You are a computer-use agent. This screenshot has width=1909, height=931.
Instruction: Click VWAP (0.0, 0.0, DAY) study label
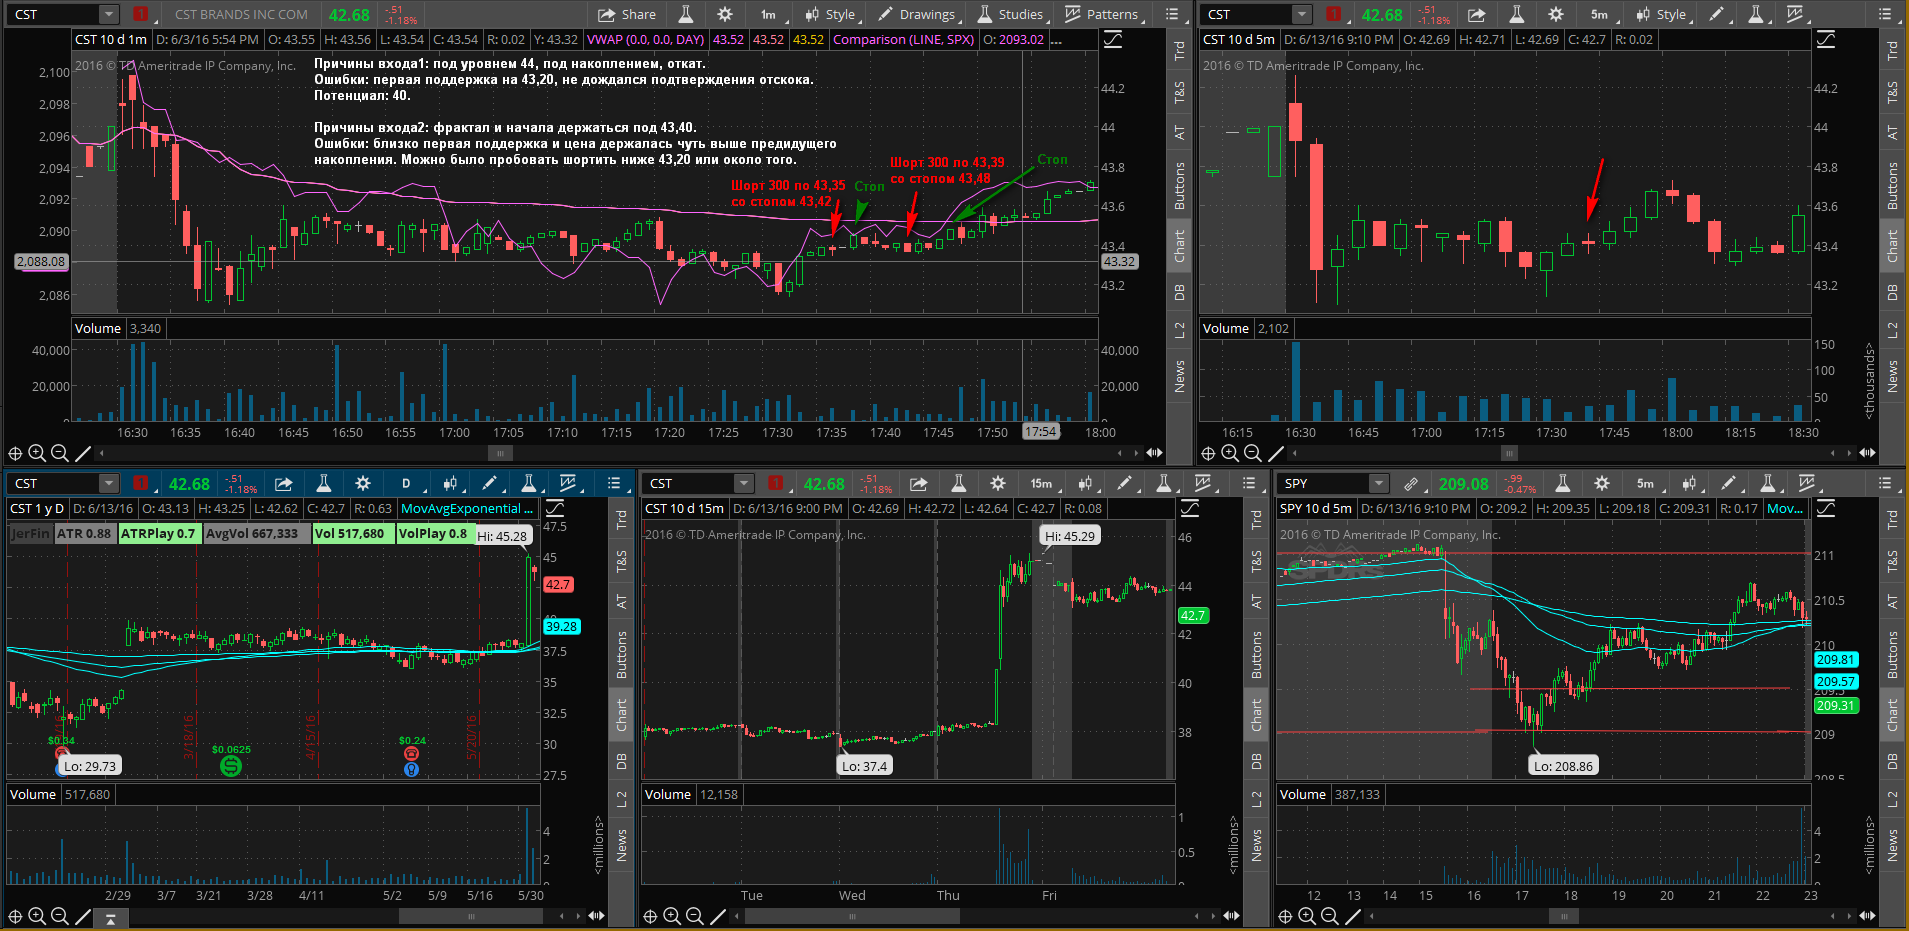pos(646,40)
